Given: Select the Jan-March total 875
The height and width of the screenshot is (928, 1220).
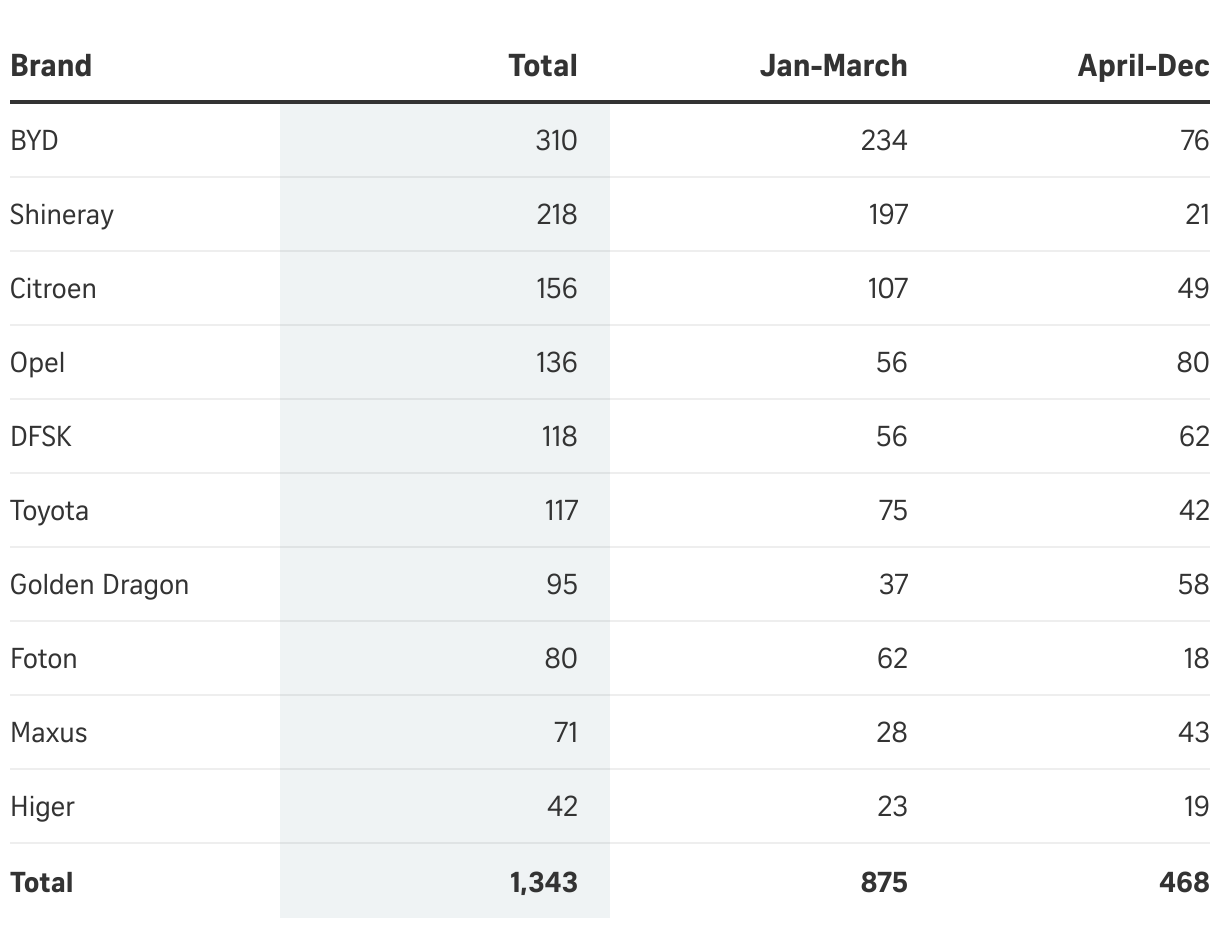Looking at the screenshot, I should click(883, 882).
